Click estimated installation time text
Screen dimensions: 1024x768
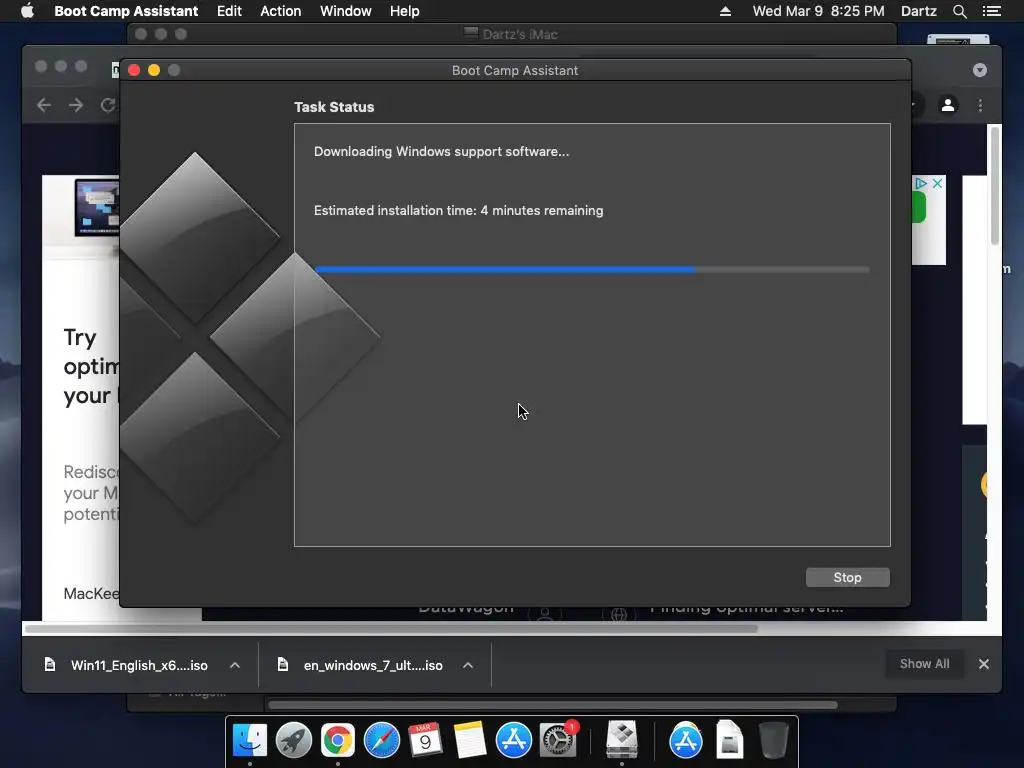(x=458, y=210)
